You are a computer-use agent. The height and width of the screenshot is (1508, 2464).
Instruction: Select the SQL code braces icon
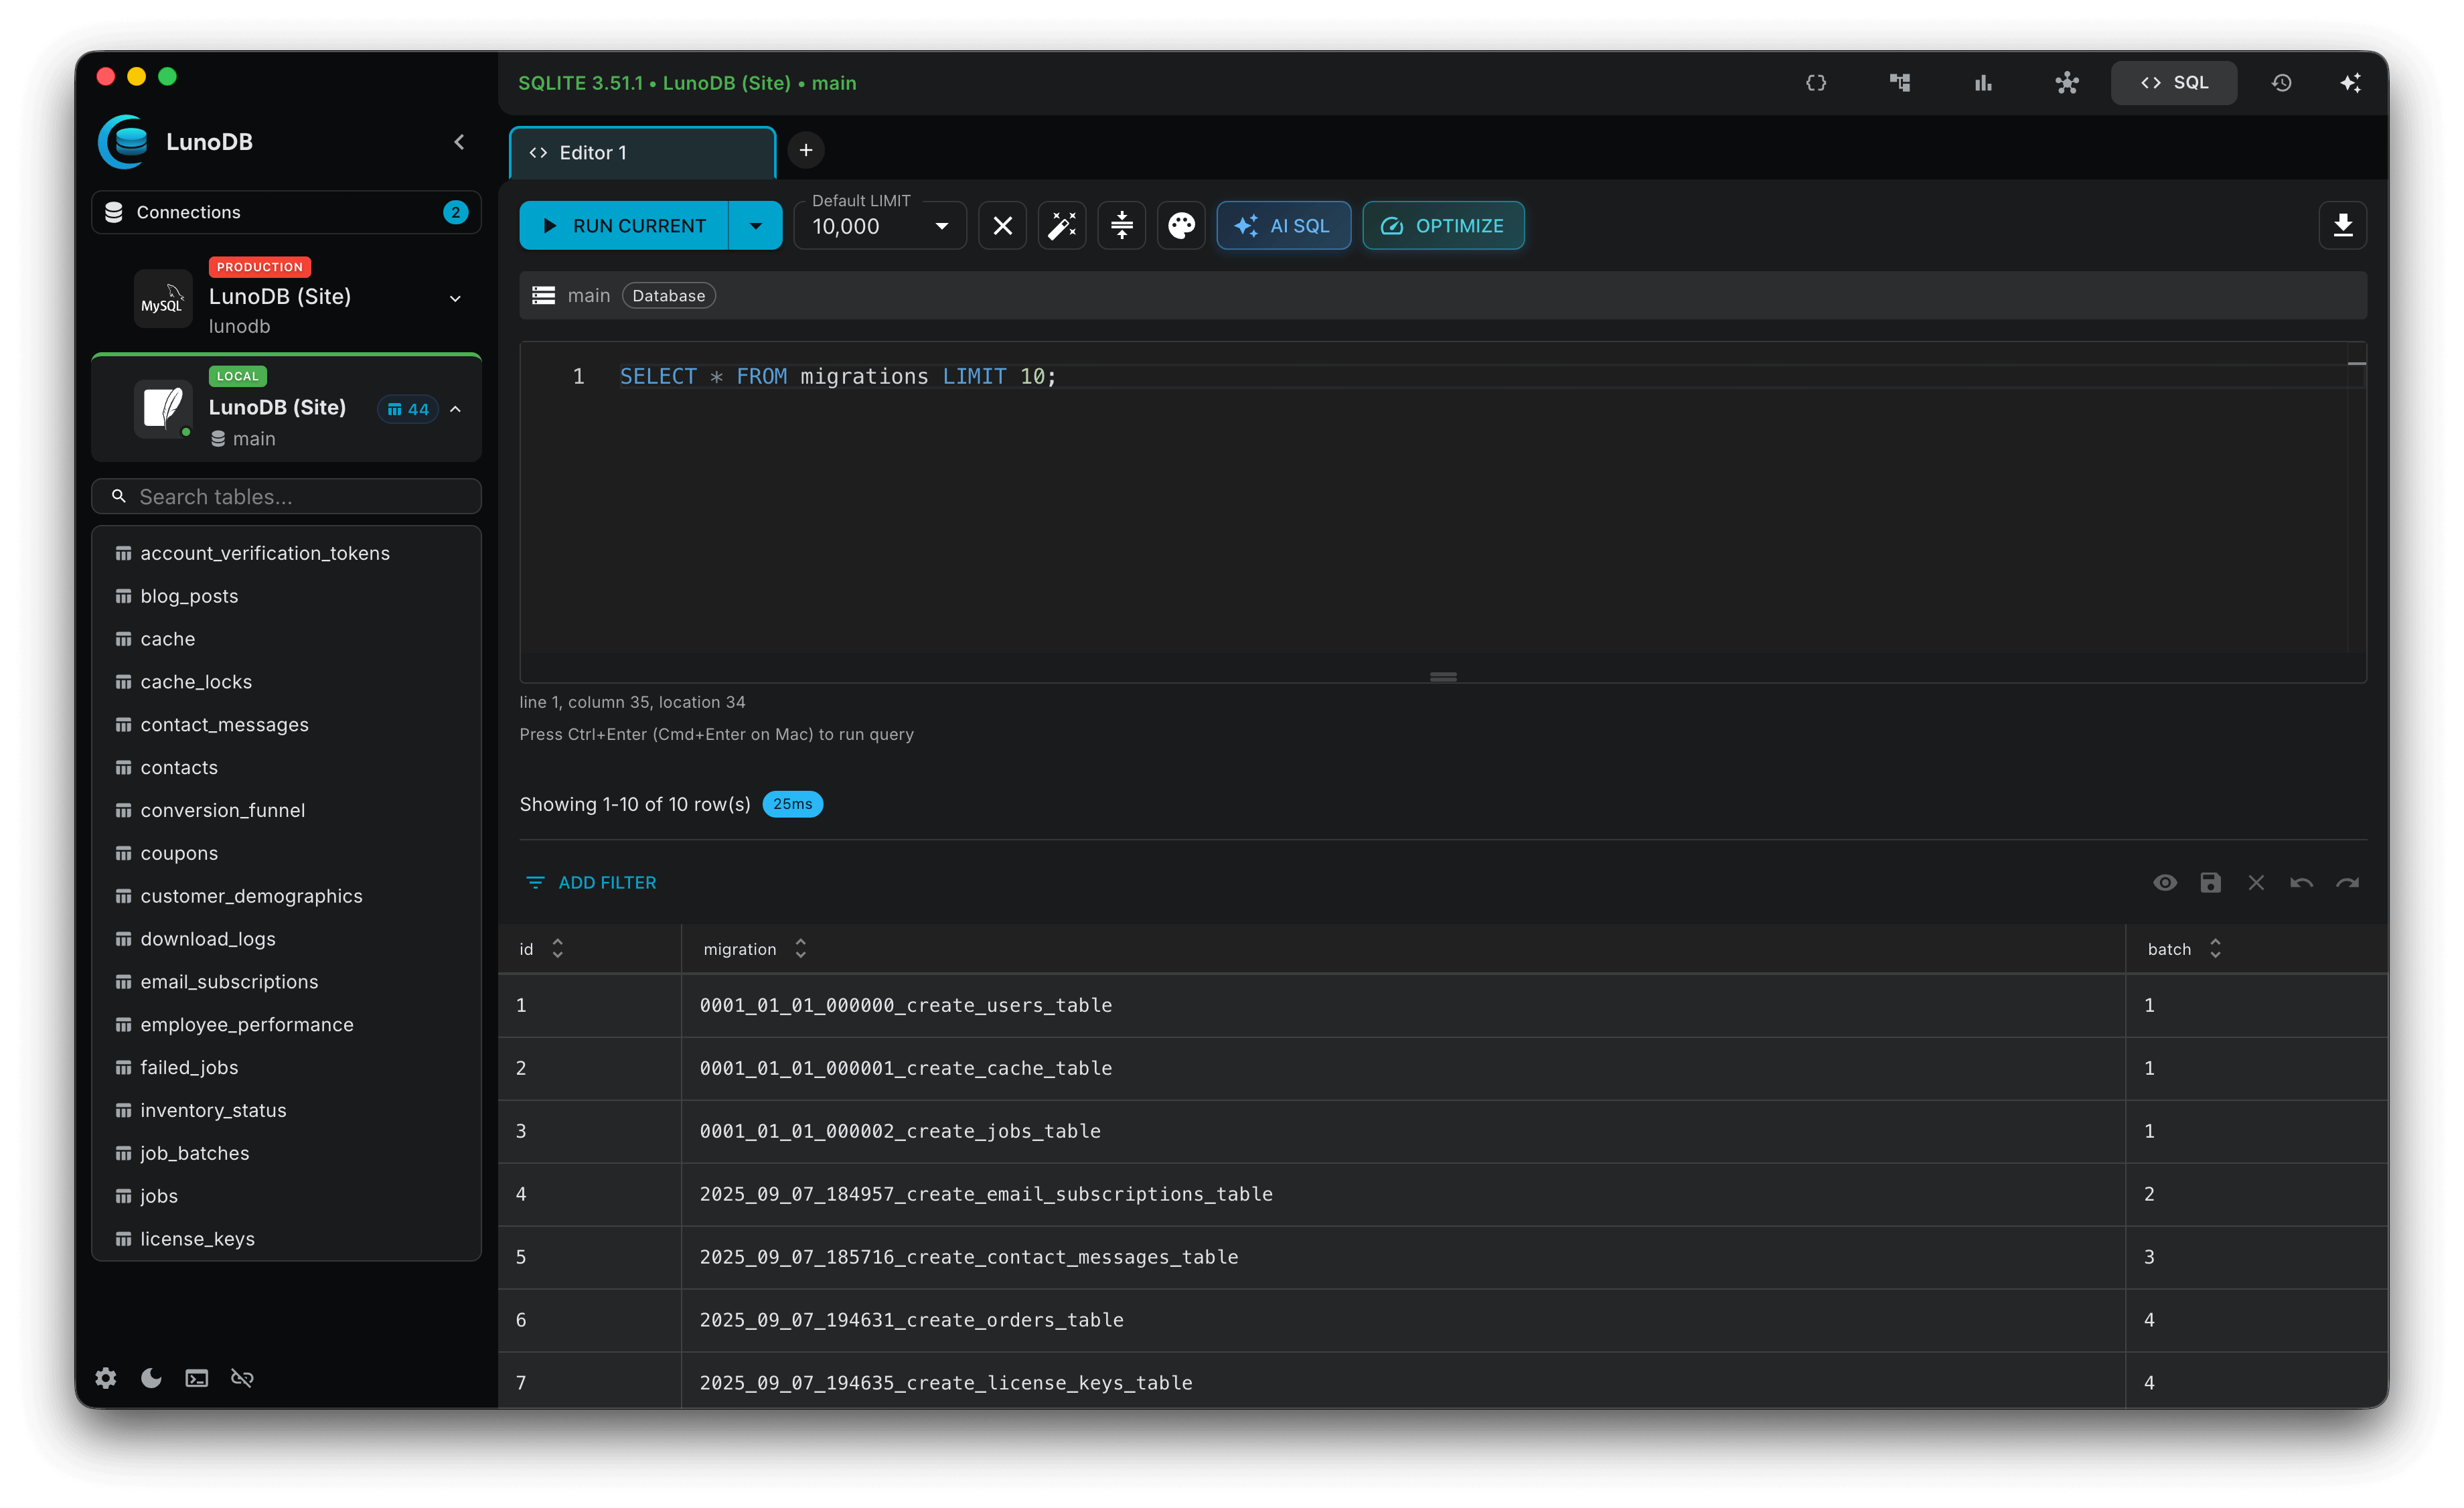(x=1817, y=82)
